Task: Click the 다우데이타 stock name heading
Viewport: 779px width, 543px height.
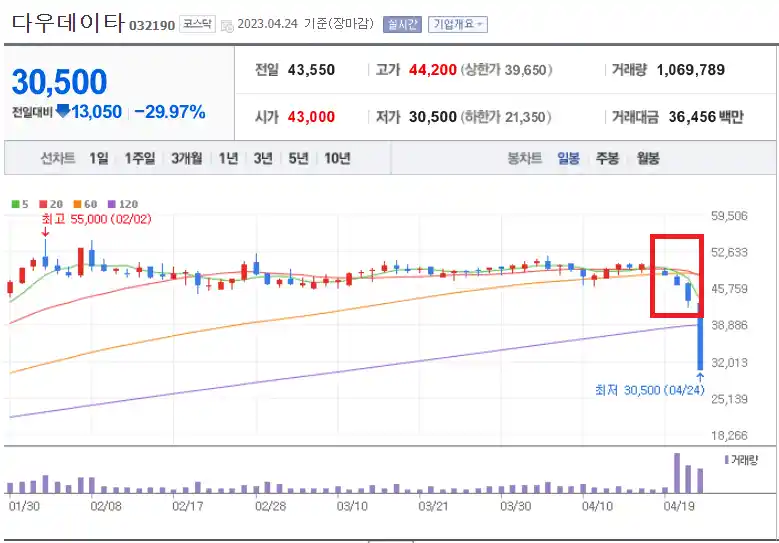Action: pos(68,22)
